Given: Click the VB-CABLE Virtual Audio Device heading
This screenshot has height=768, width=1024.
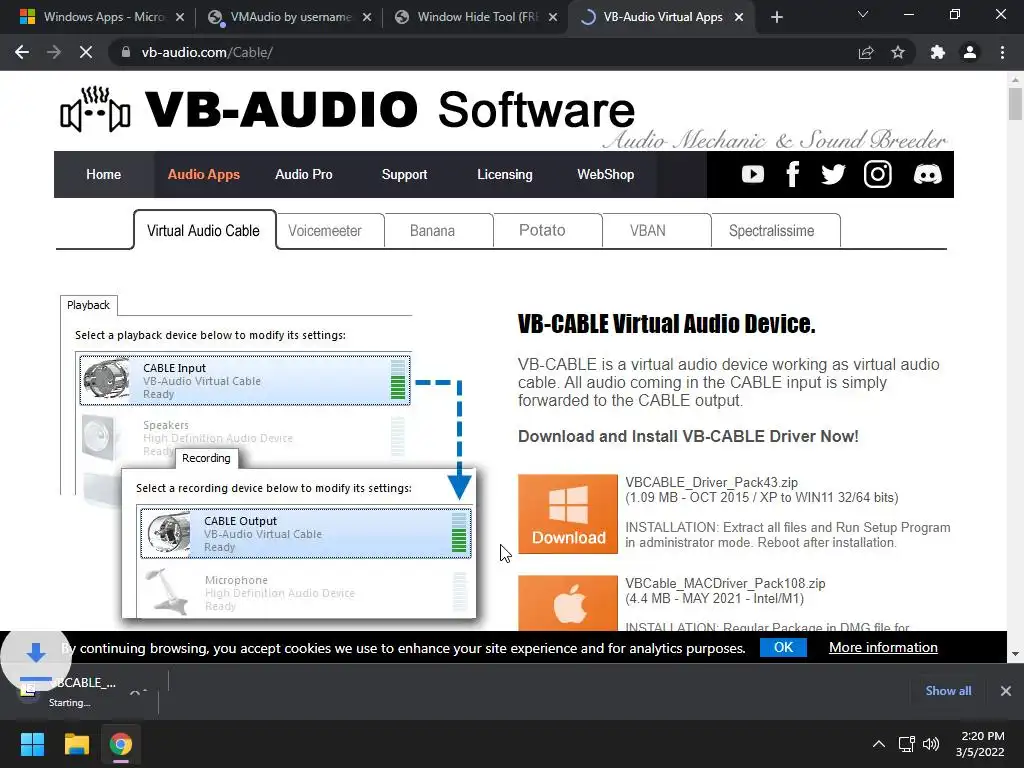Looking at the screenshot, I should [666, 324].
